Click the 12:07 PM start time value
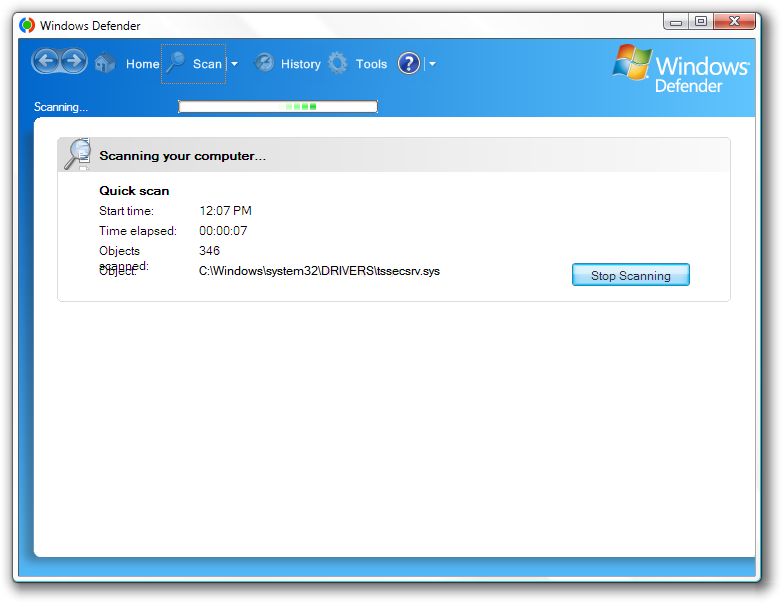The width and height of the screenshot is (782, 604). point(225,211)
